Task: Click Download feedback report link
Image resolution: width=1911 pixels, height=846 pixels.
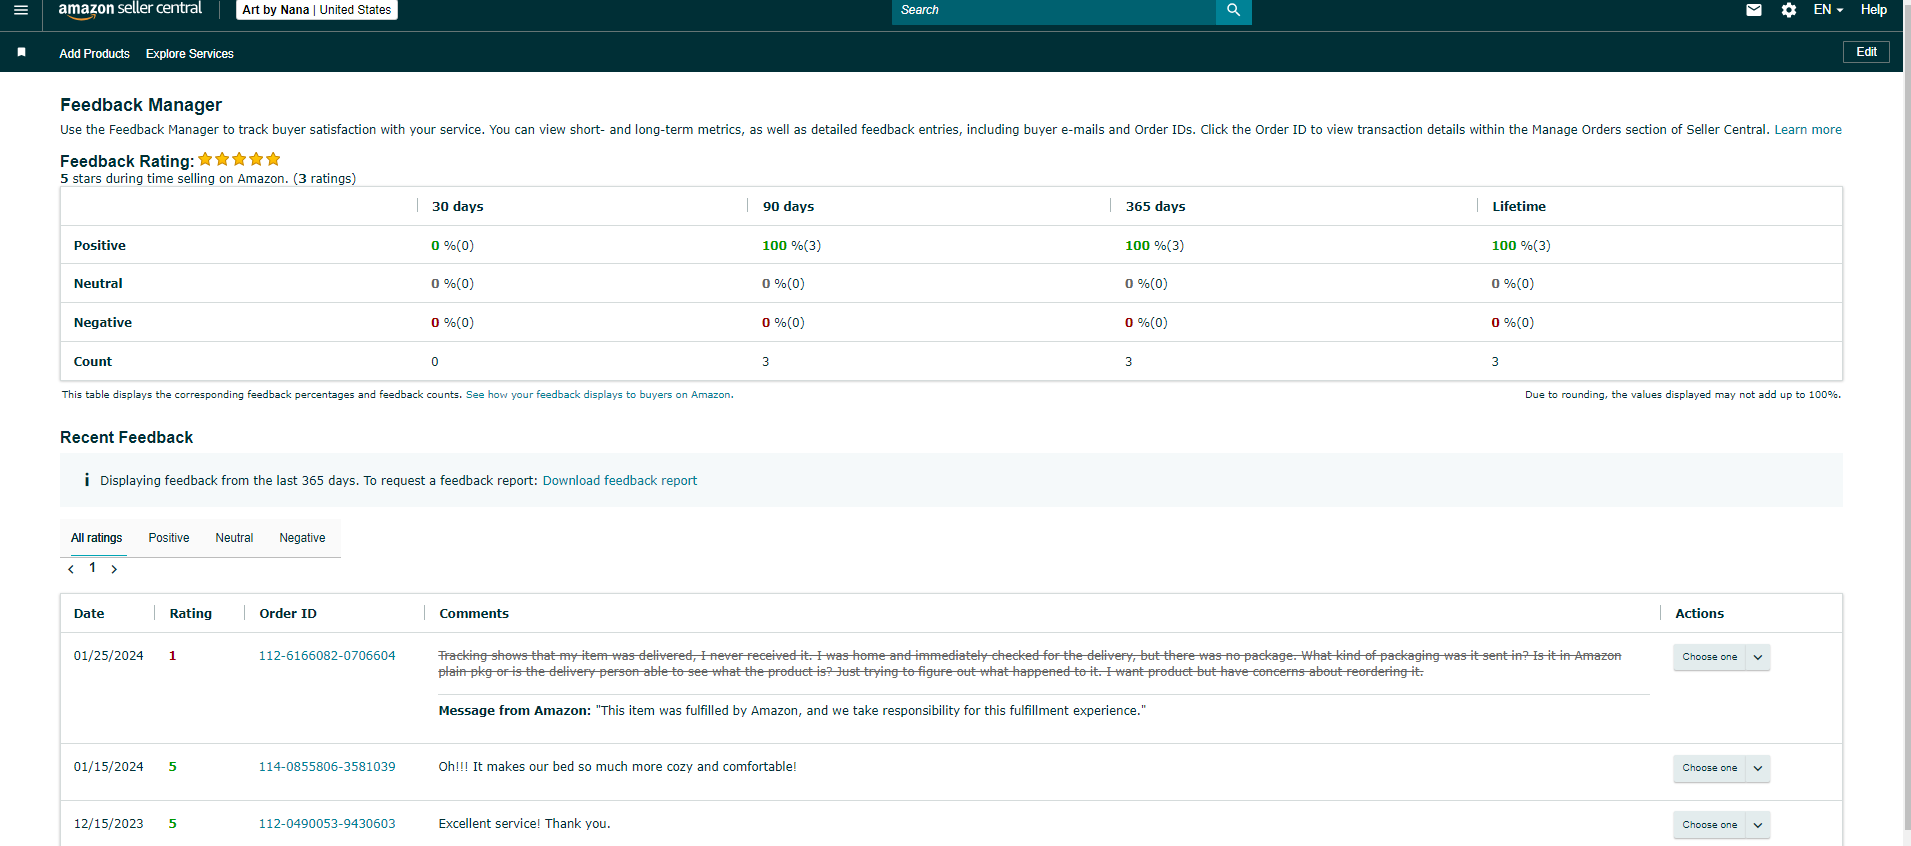Action: click(620, 481)
